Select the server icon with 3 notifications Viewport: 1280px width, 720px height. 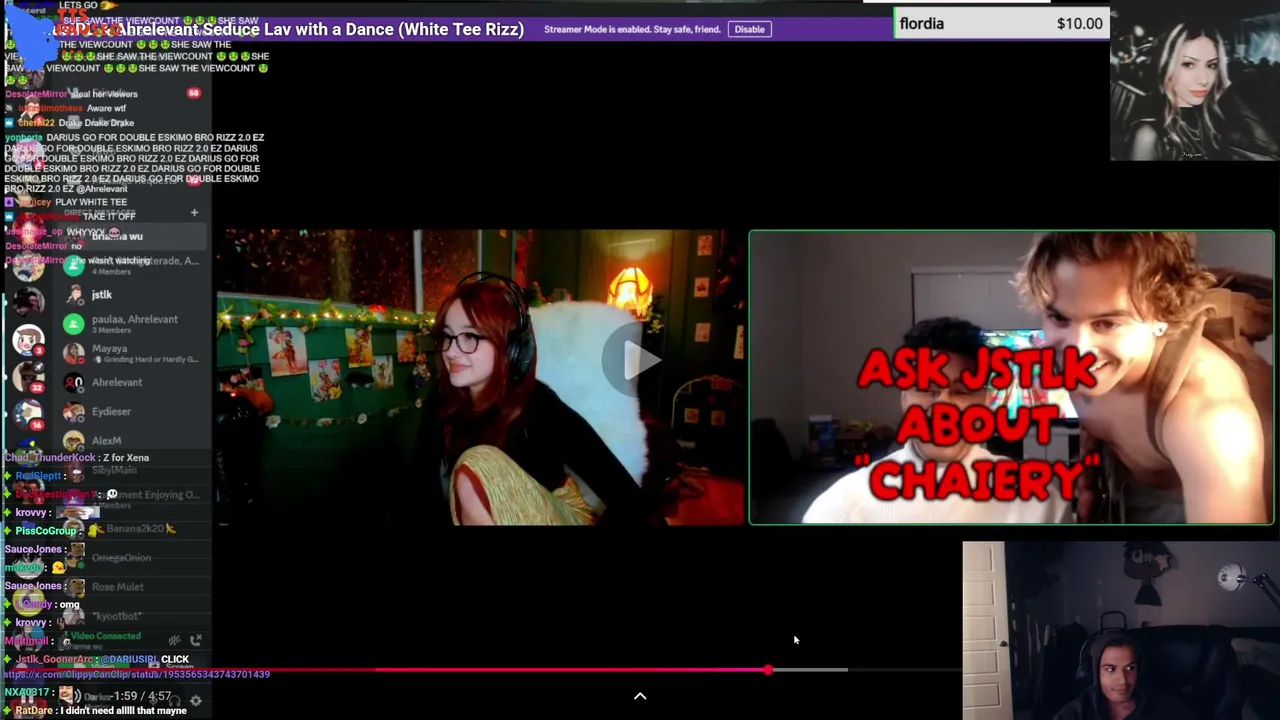28,339
